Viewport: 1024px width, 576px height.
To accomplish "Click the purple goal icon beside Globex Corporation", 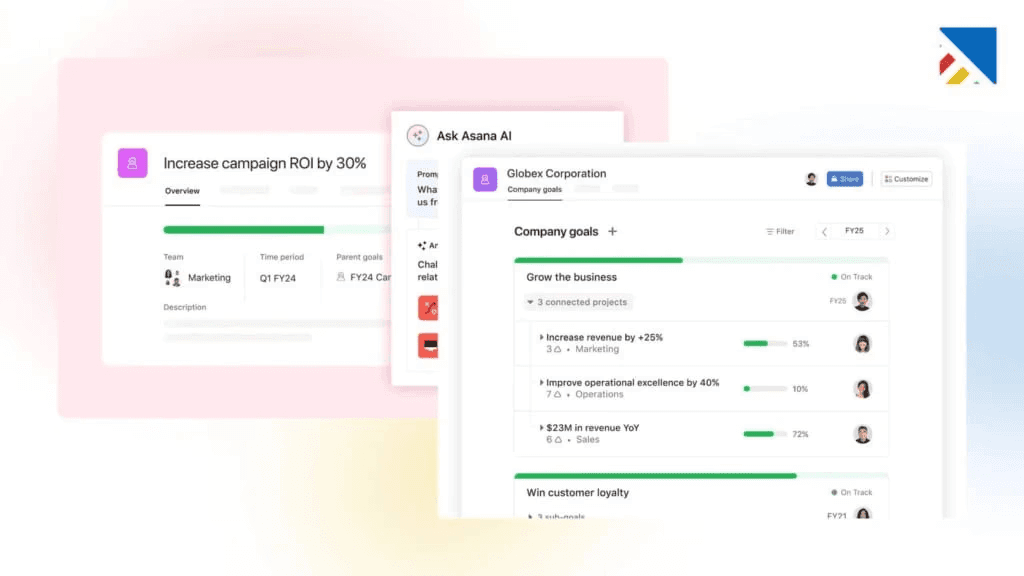I will (x=484, y=179).
